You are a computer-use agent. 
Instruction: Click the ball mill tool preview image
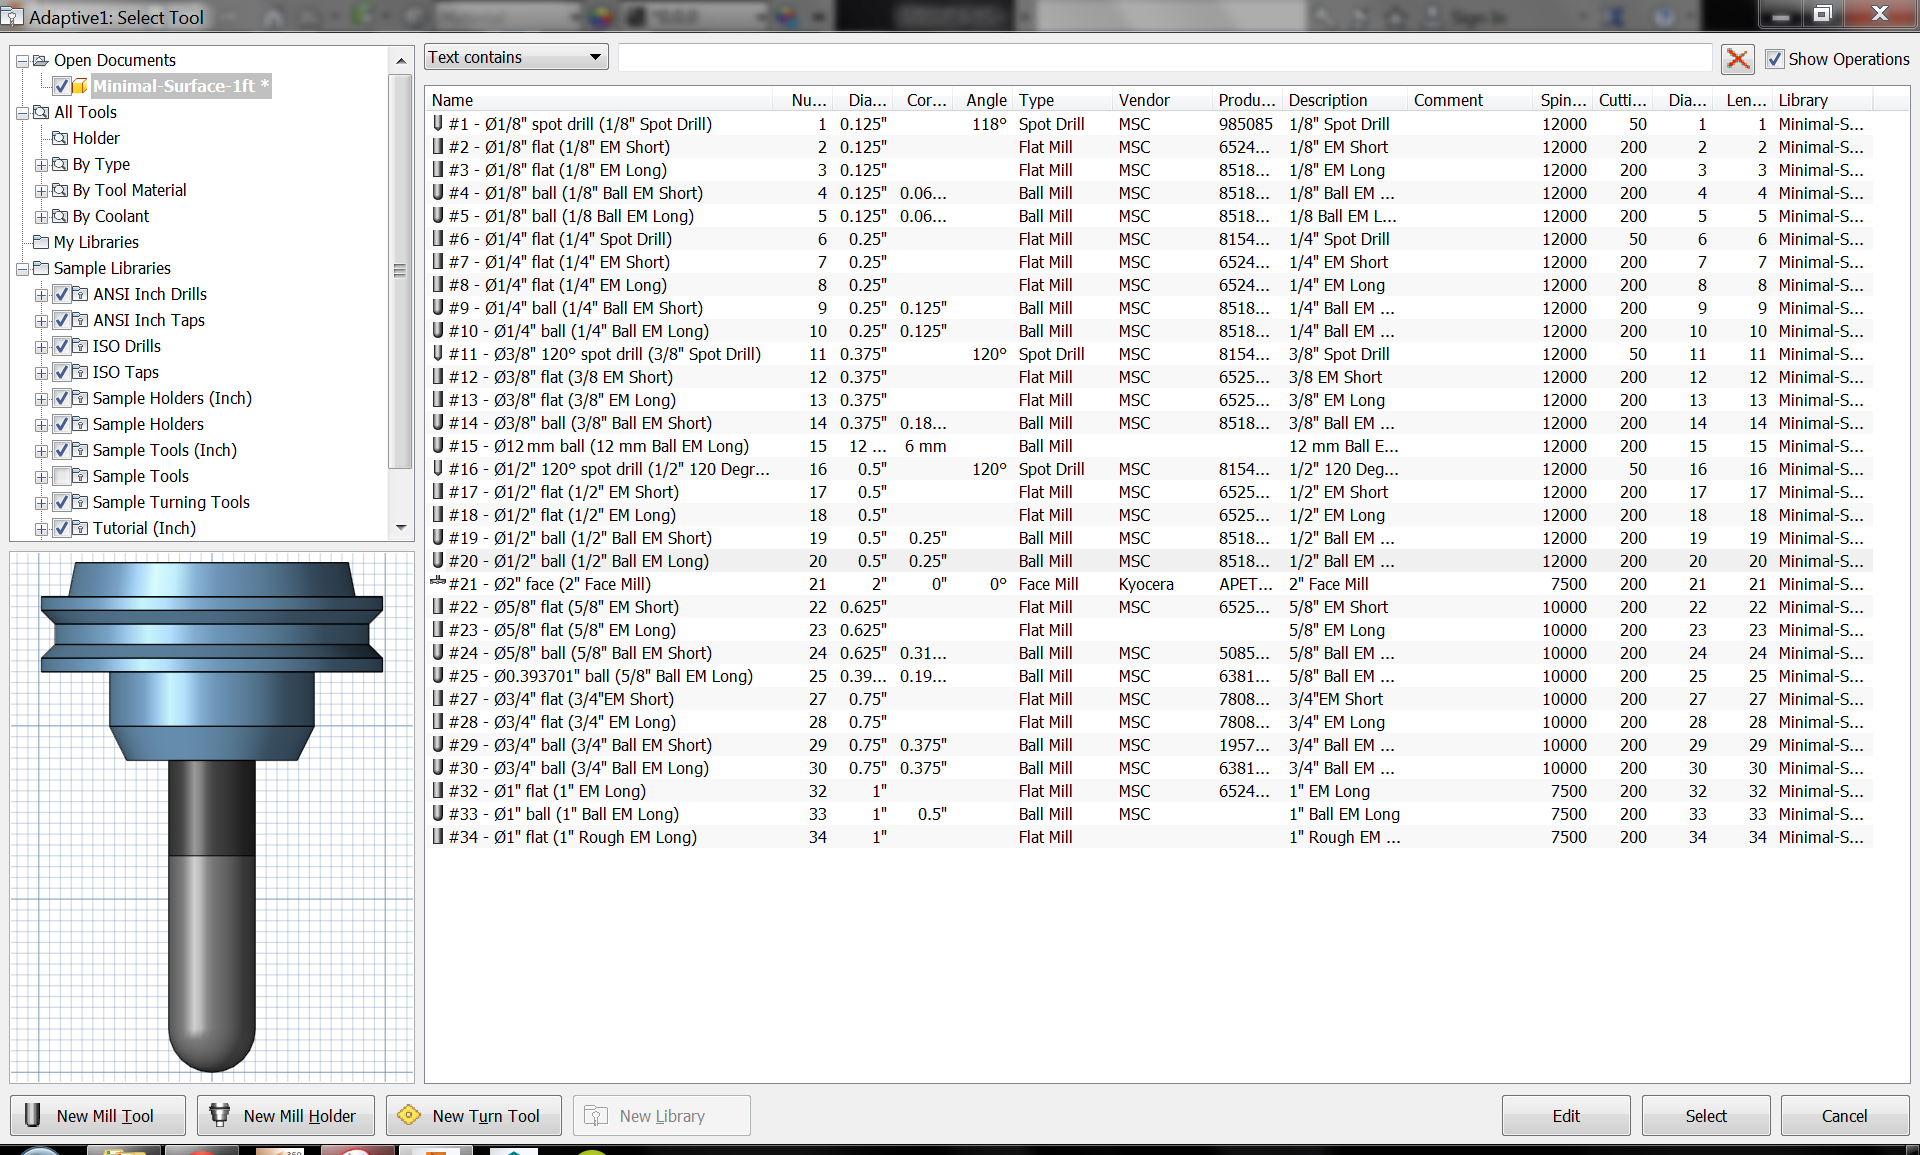[212, 817]
